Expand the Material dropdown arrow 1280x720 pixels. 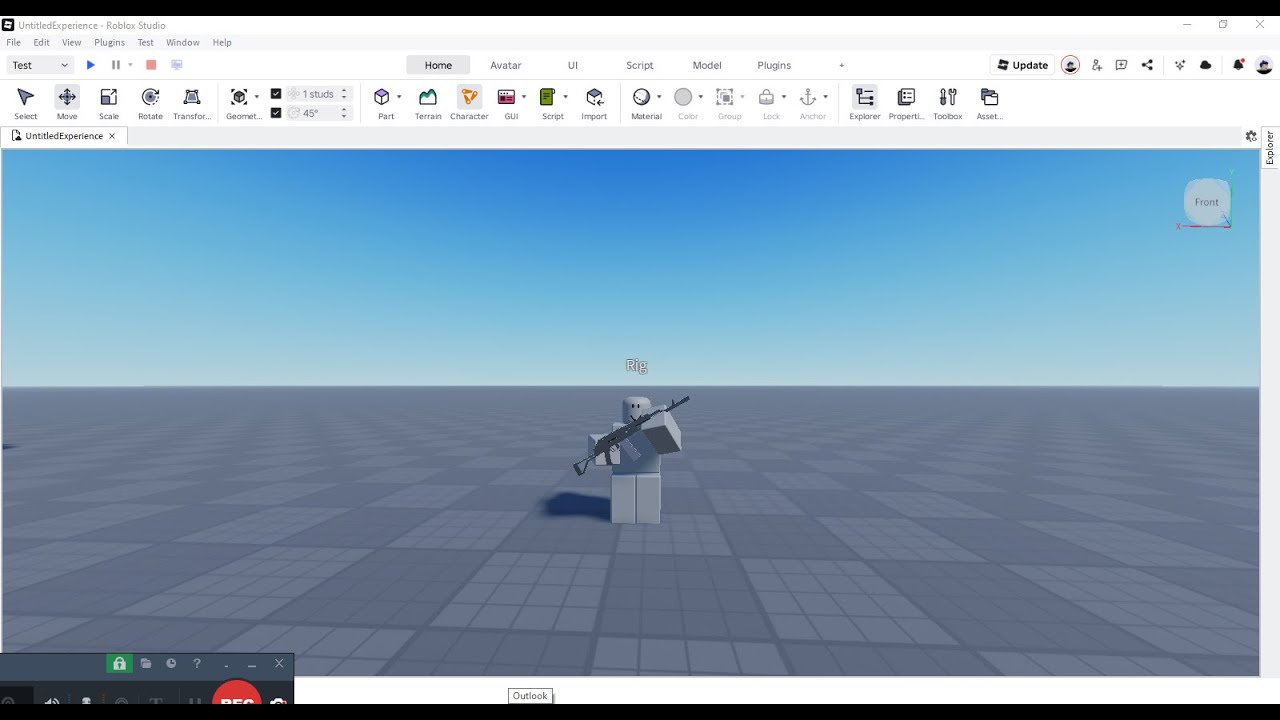click(659, 97)
